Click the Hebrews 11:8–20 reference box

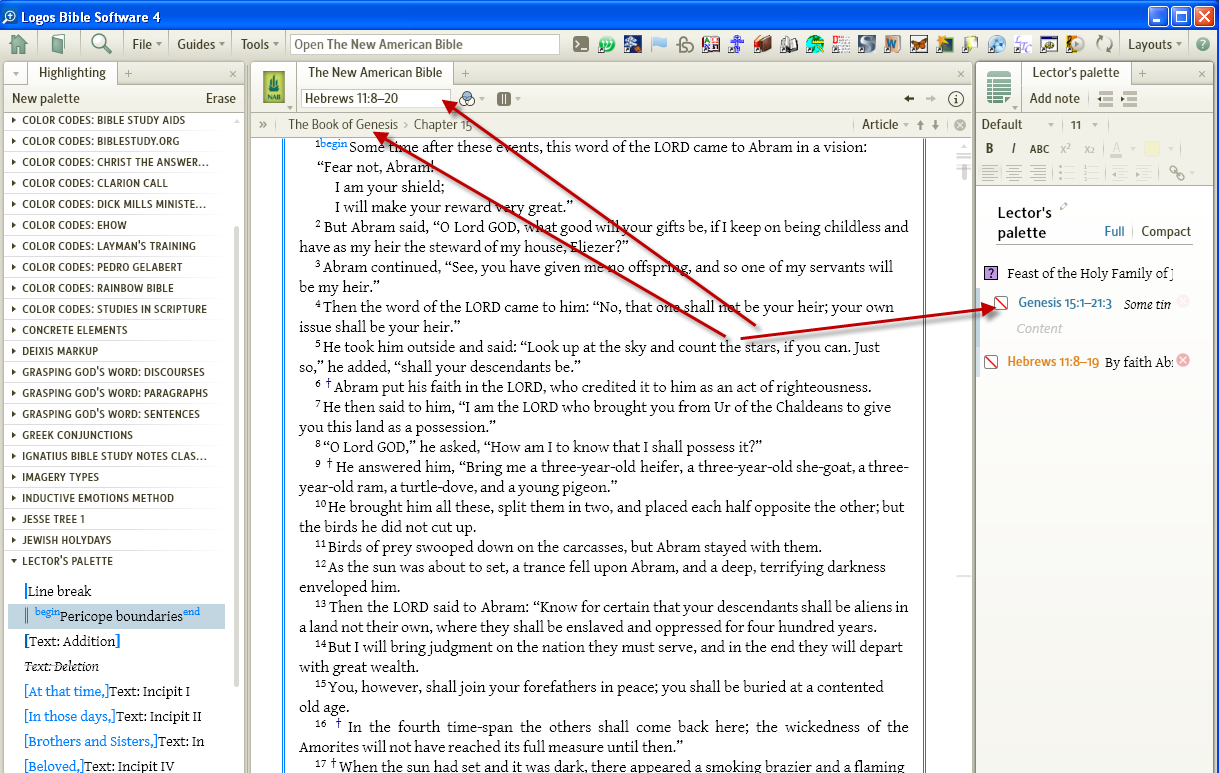click(376, 98)
